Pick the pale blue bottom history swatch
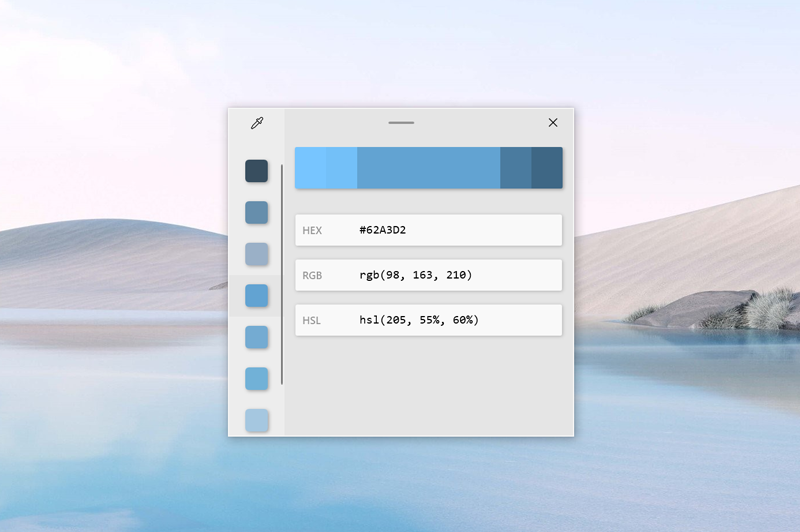800x532 pixels. point(257,420)
